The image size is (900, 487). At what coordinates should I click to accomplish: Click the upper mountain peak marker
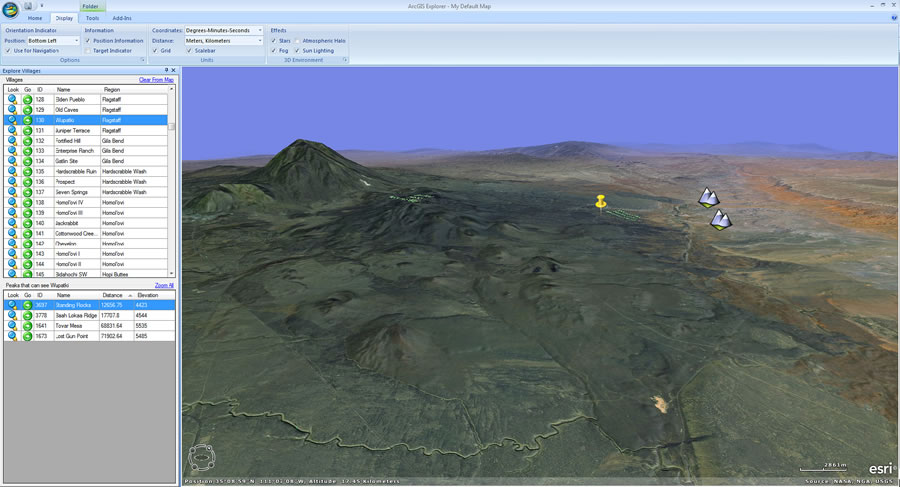pos(709,198)
